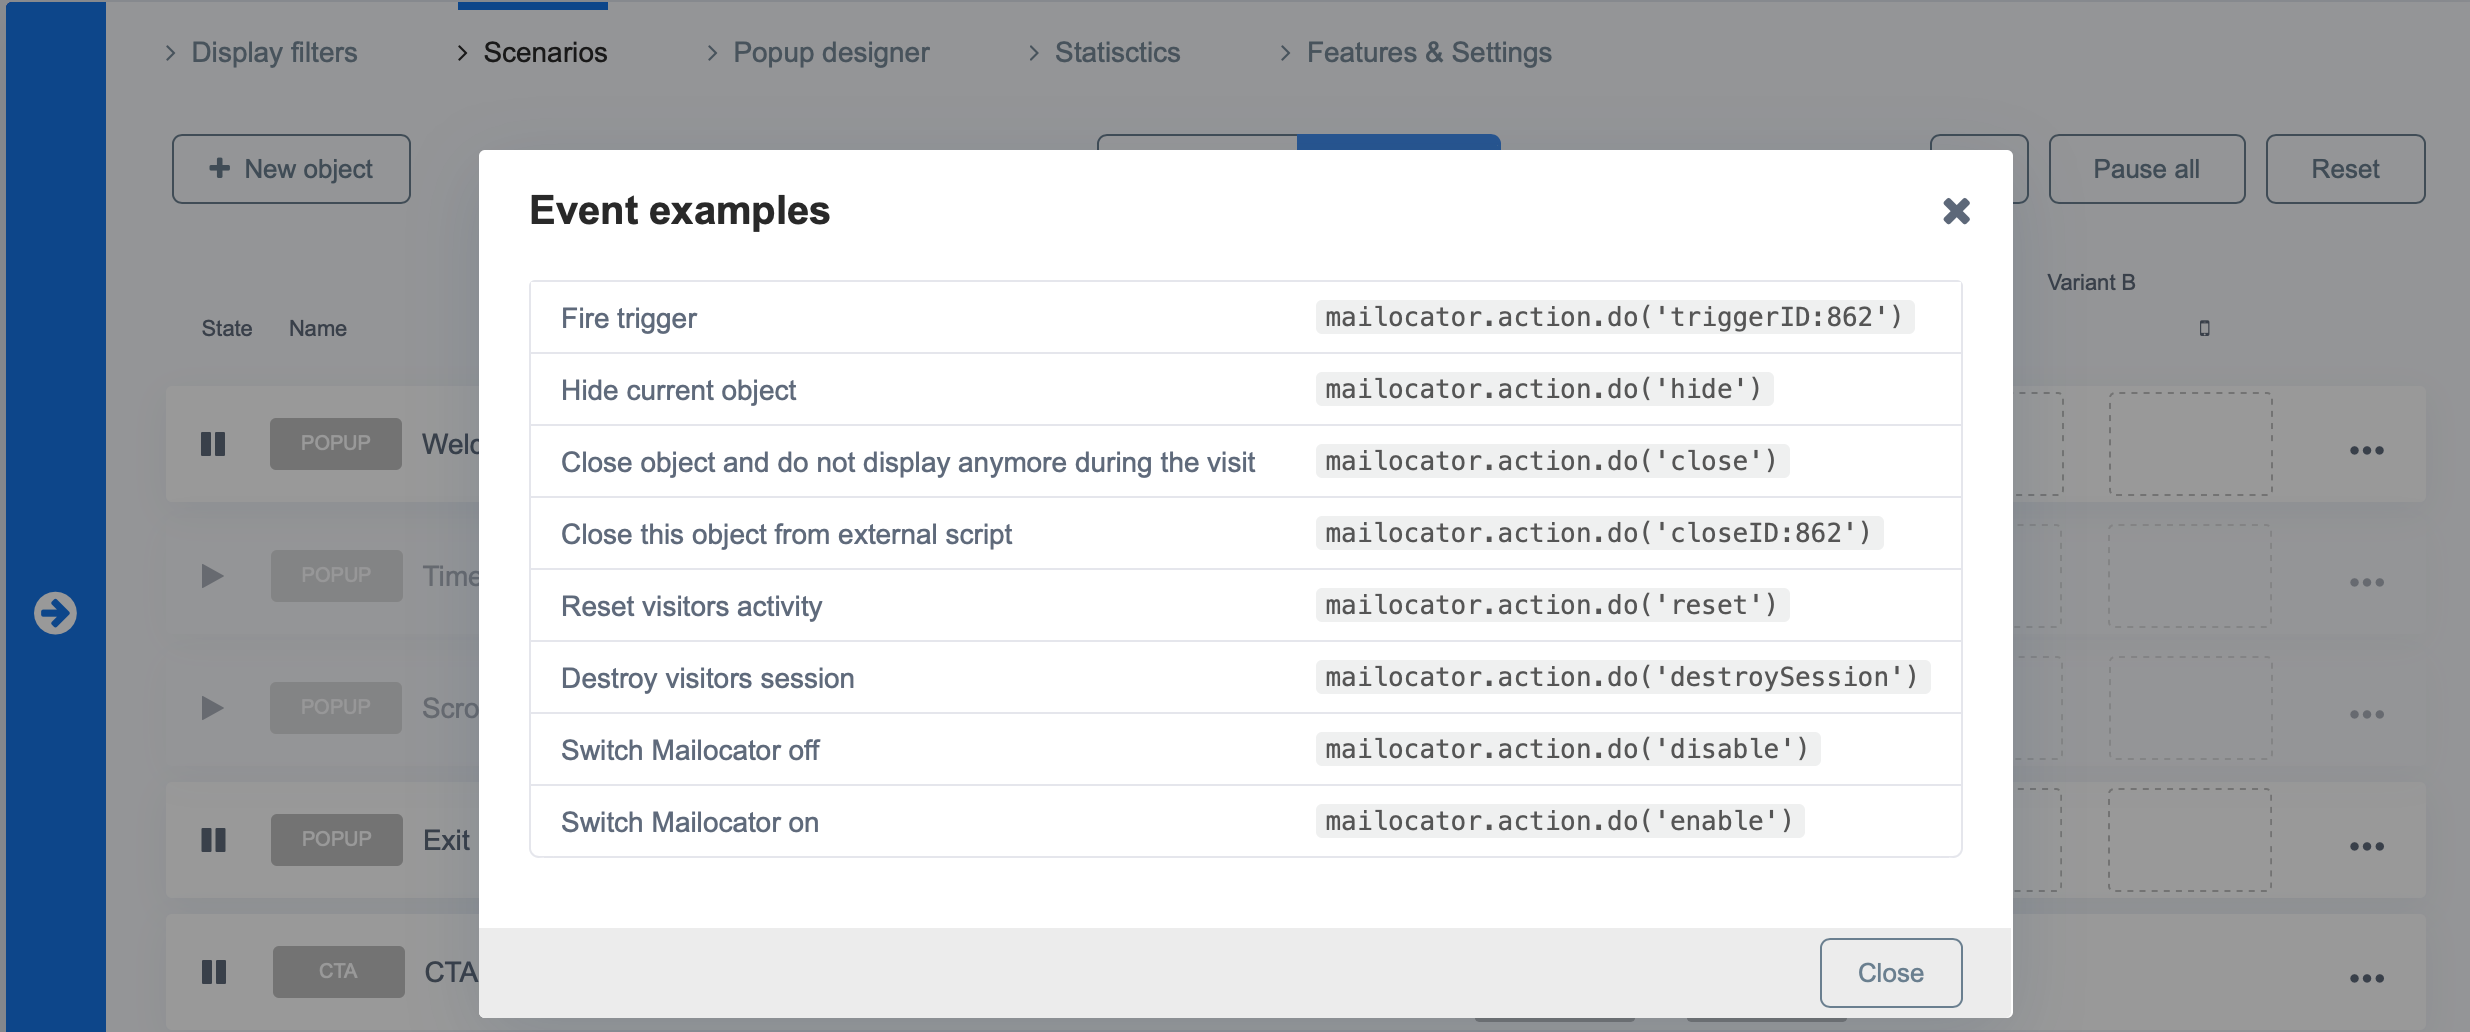Screen dimensions: 2470x1032
Task: Open more options for the Exit popup row
Action: [2366, 846]
